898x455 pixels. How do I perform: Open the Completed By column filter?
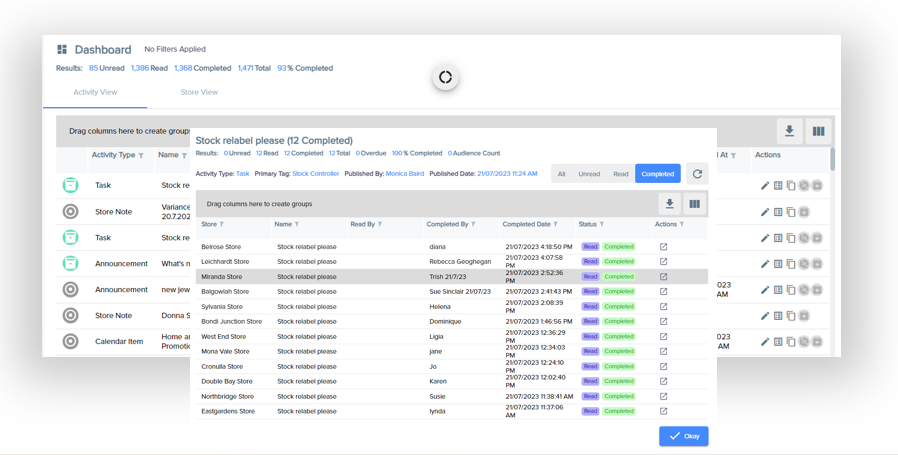[473, 225]
